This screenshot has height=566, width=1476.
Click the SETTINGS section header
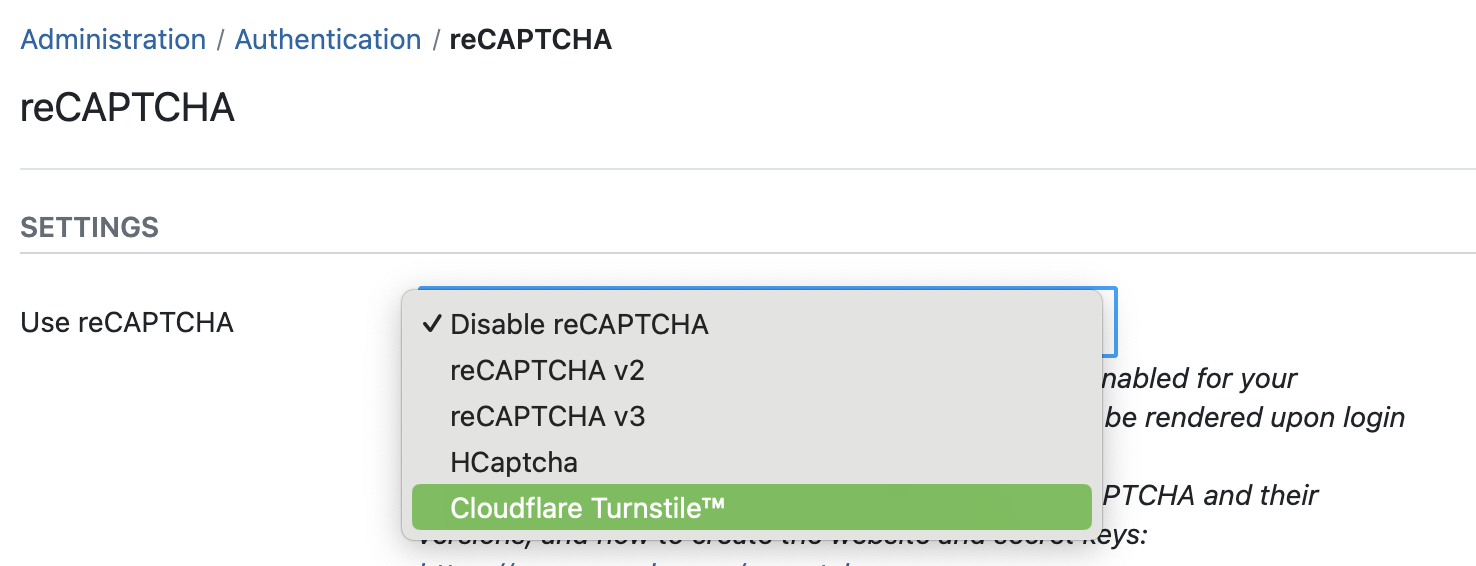click(x=90, y=228)
